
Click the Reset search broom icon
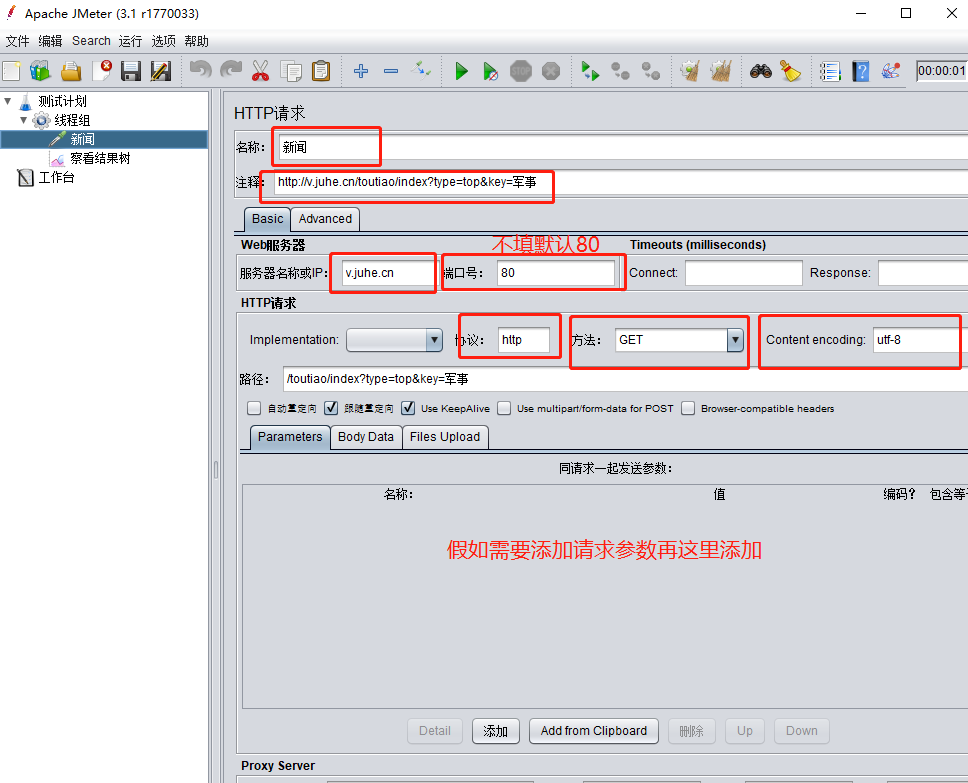pos(790,71)
